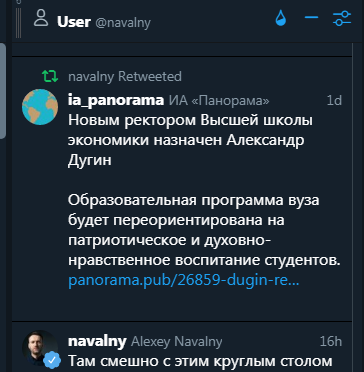Open the panorama.pub/26859-dugin link
Image resolution: width=364 pixels, height=372 pixels.
coord(184,281)
